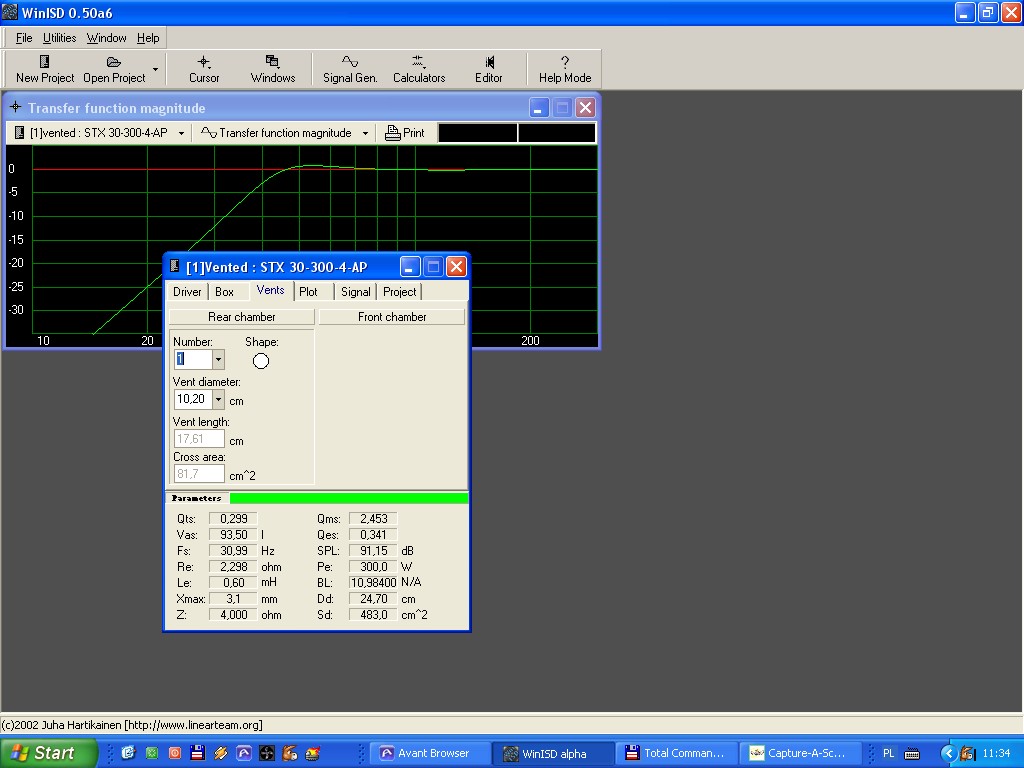Click the Open Project toolbar icon
The width and height of the screenshot is (1024, 768).
click(x=114, y=69)
